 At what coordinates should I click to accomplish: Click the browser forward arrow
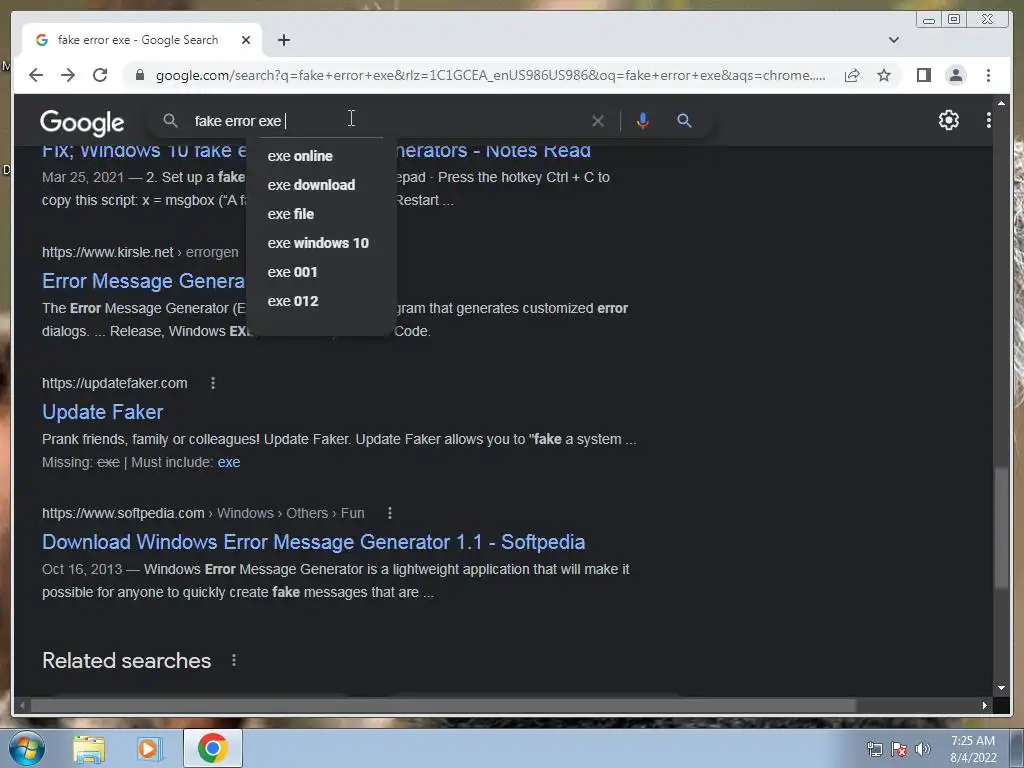[68, 75]
